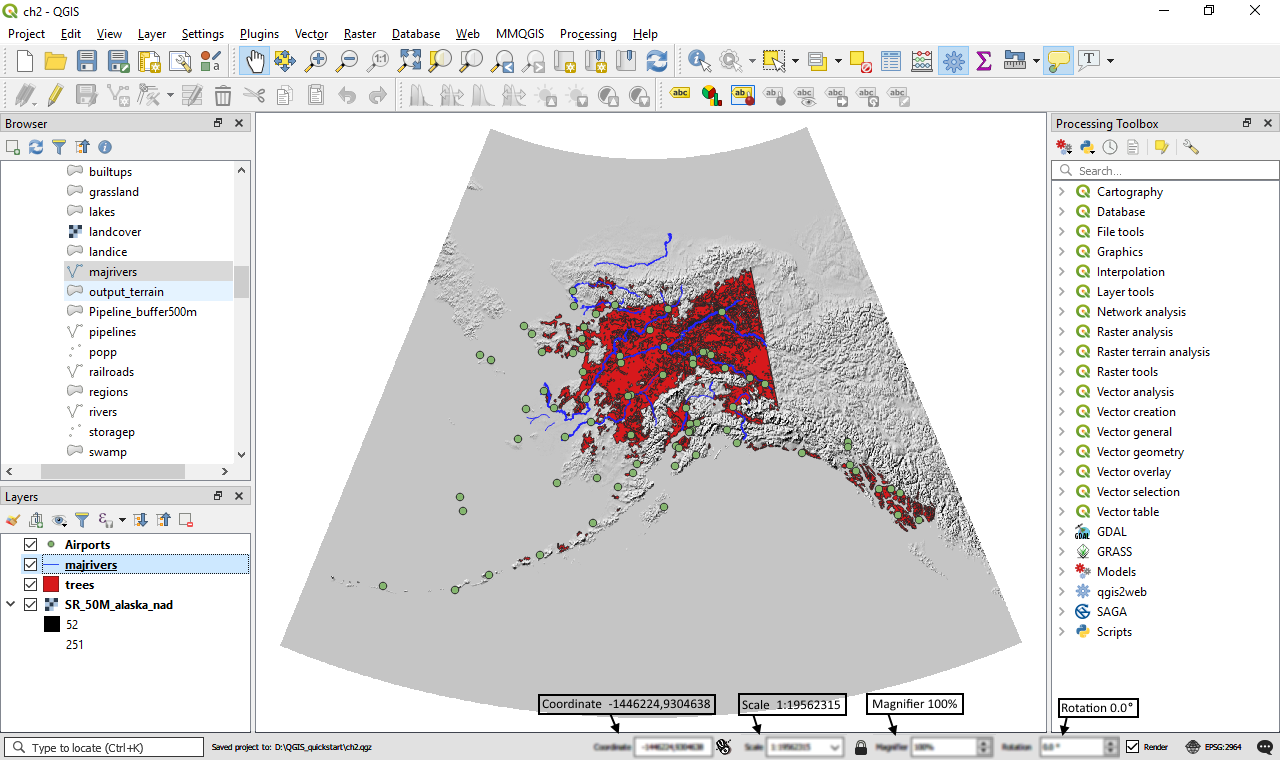Open the log messages speech bubble

1264,747
